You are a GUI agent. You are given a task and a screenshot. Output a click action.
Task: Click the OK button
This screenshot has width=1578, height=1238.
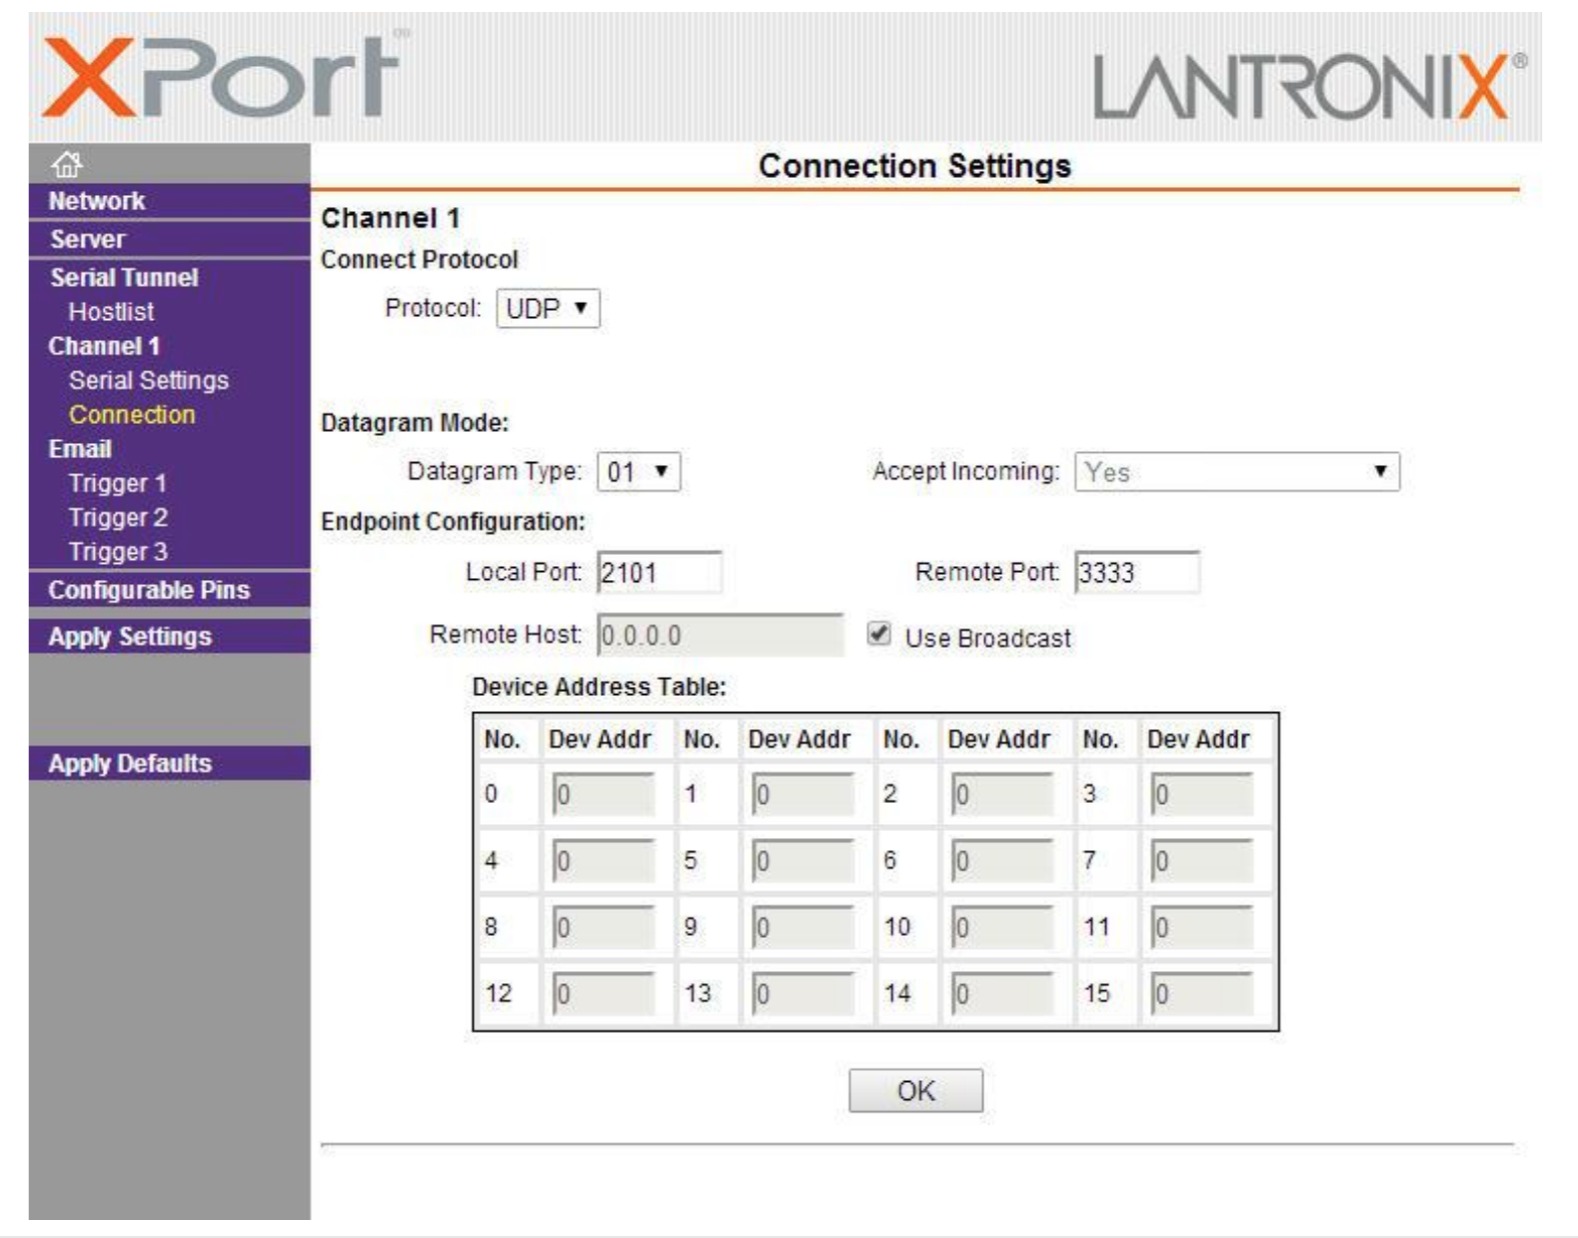(916, 1090)
